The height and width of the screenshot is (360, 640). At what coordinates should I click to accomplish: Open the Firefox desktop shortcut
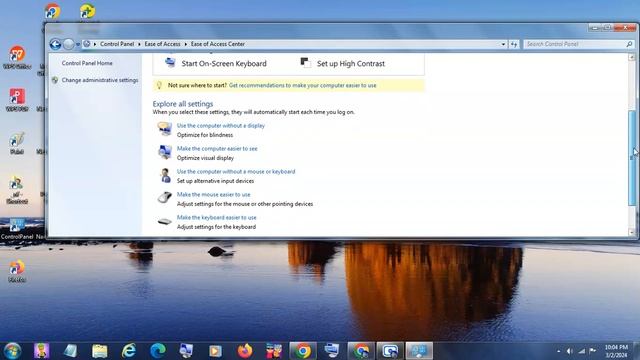coord(17,271)
